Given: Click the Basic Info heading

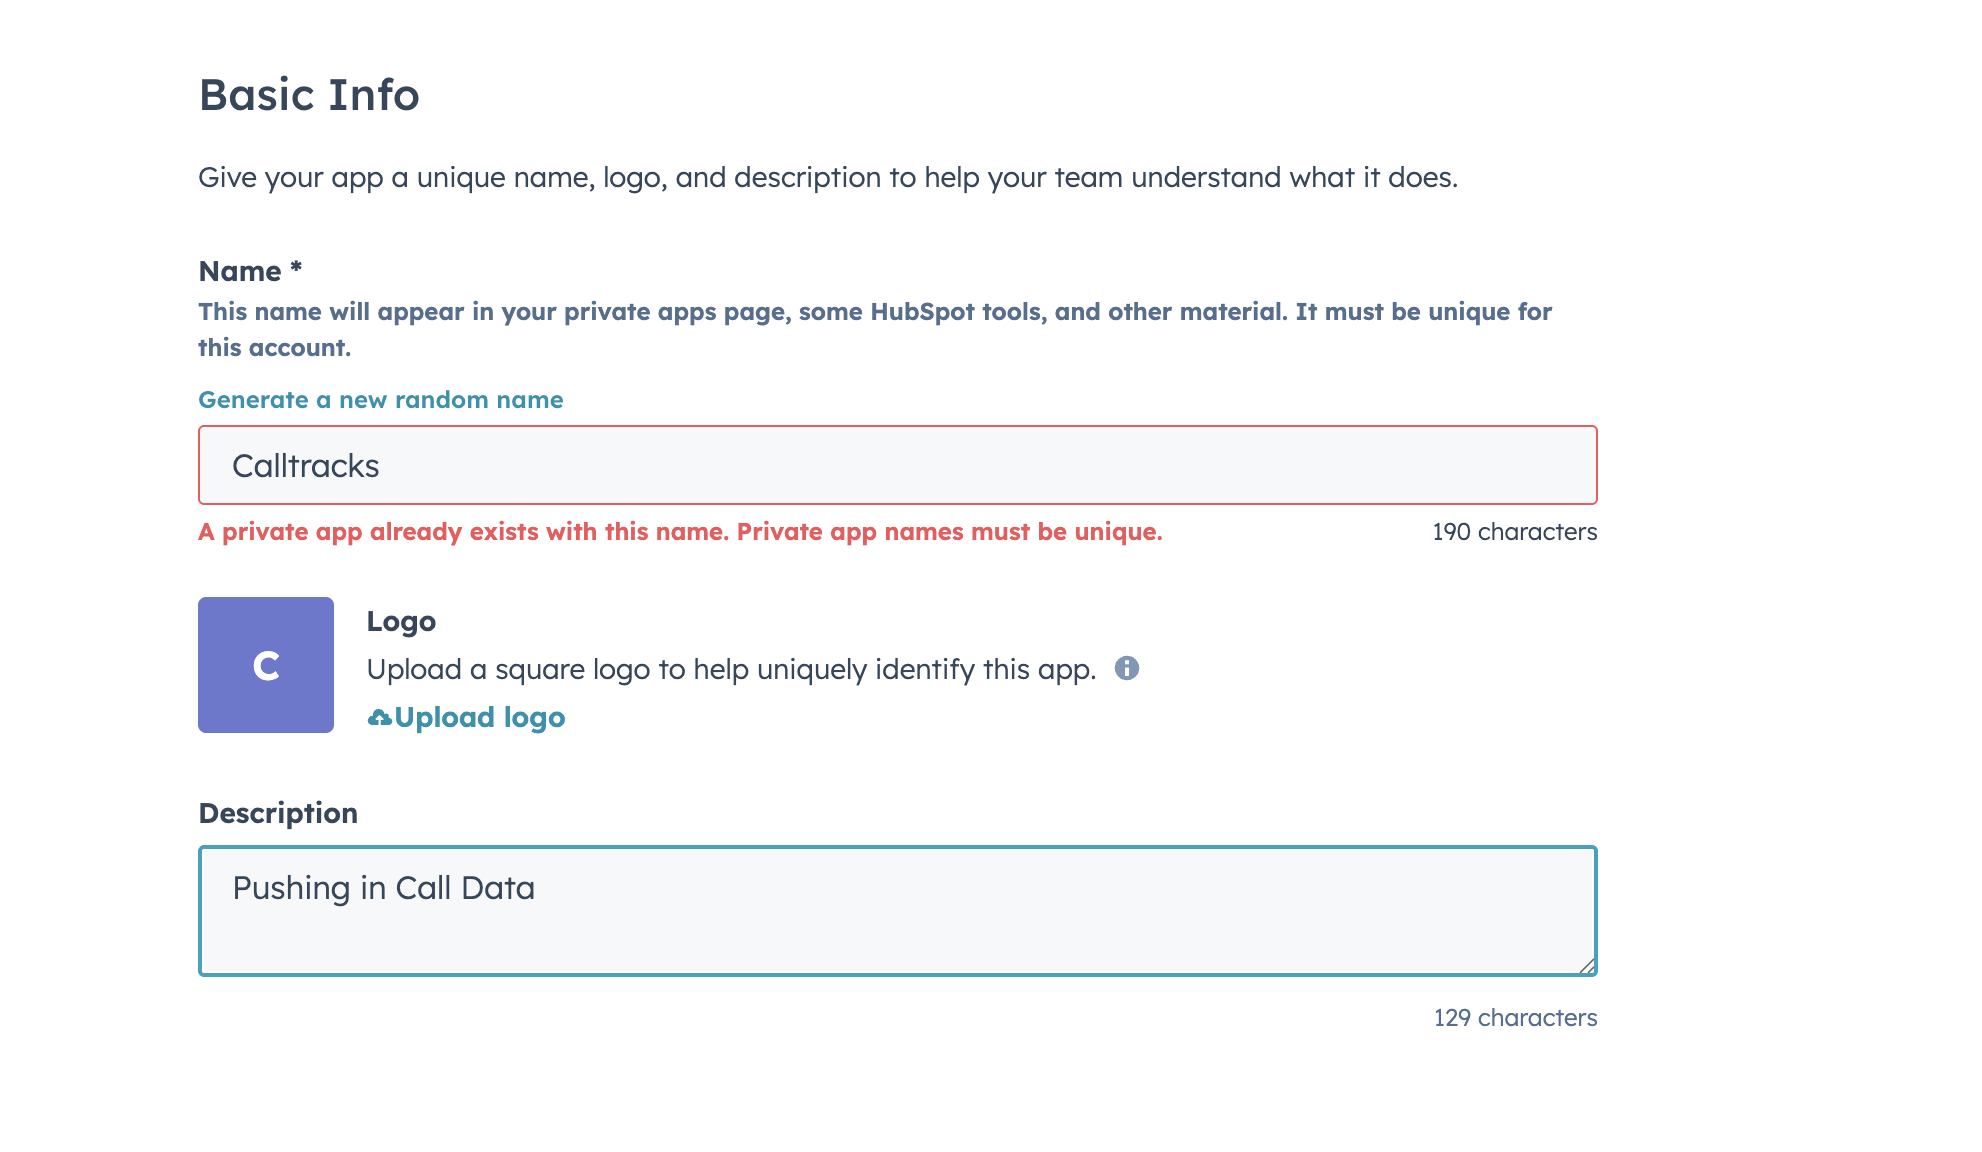Looking at the screenshot, I should 309,95.
